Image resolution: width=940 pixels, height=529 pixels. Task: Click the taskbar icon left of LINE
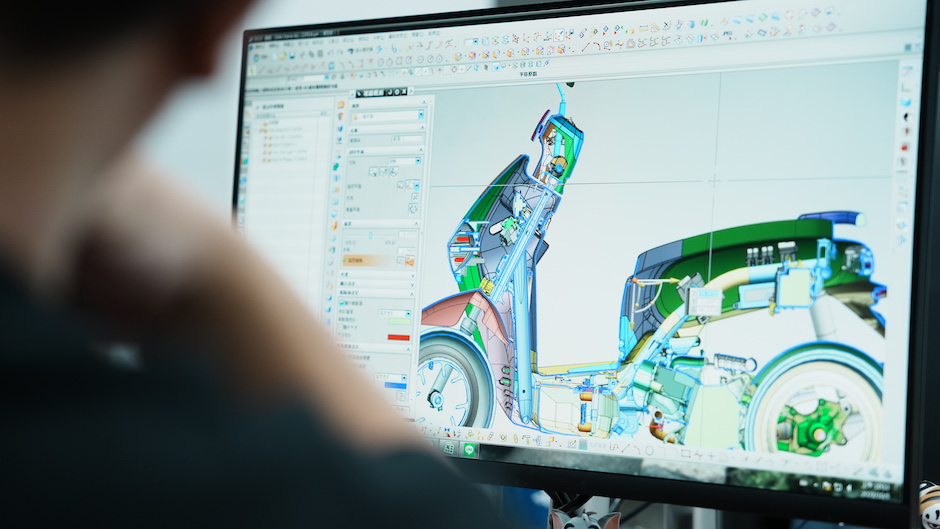[x=449, y=447]
